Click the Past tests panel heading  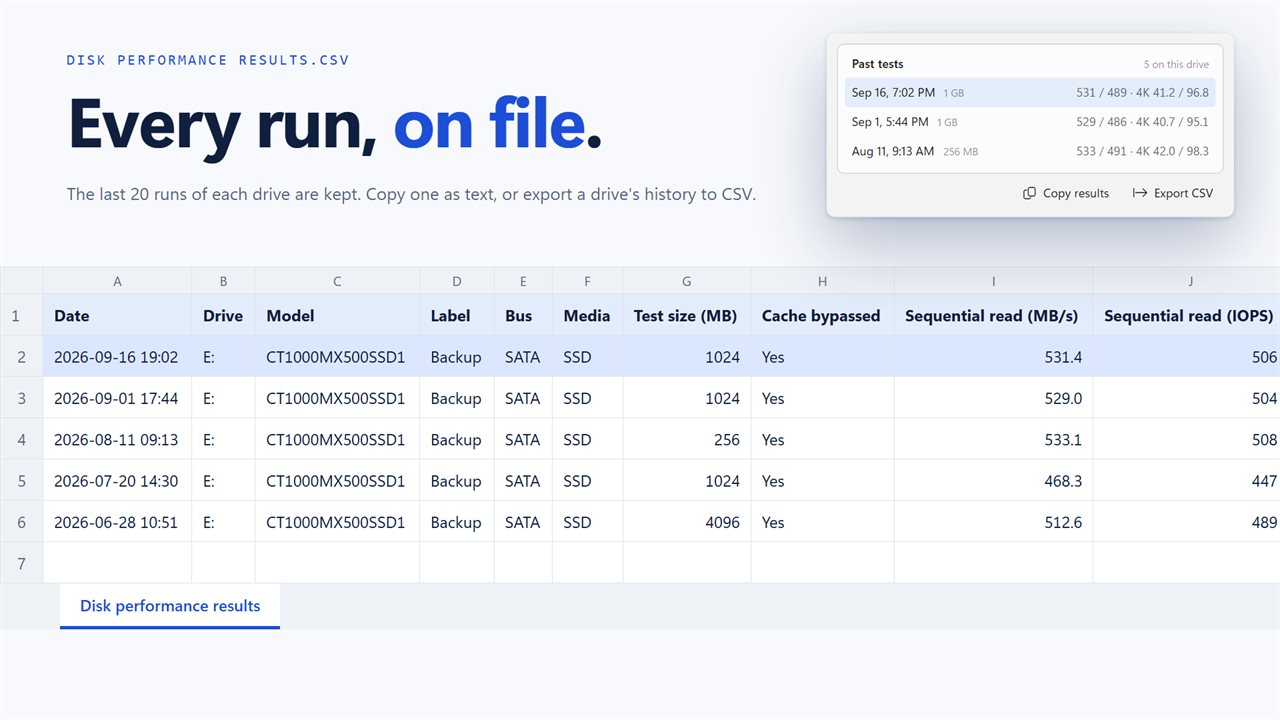877,64
